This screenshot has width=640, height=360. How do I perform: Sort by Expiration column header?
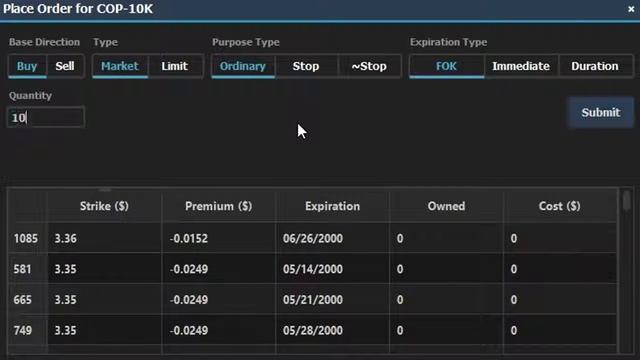point(332,206)
